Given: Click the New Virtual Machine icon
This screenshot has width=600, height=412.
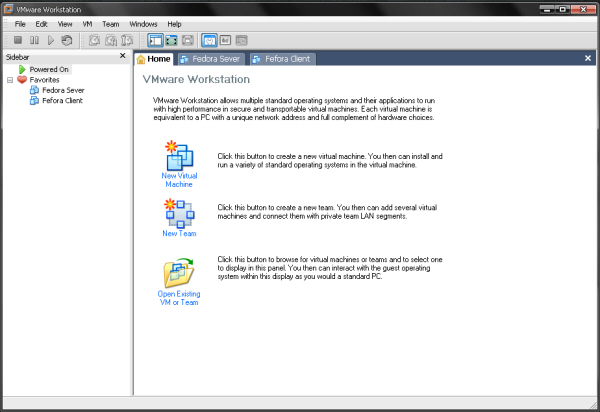Looking at the screenshot, I should coord(179,156).
